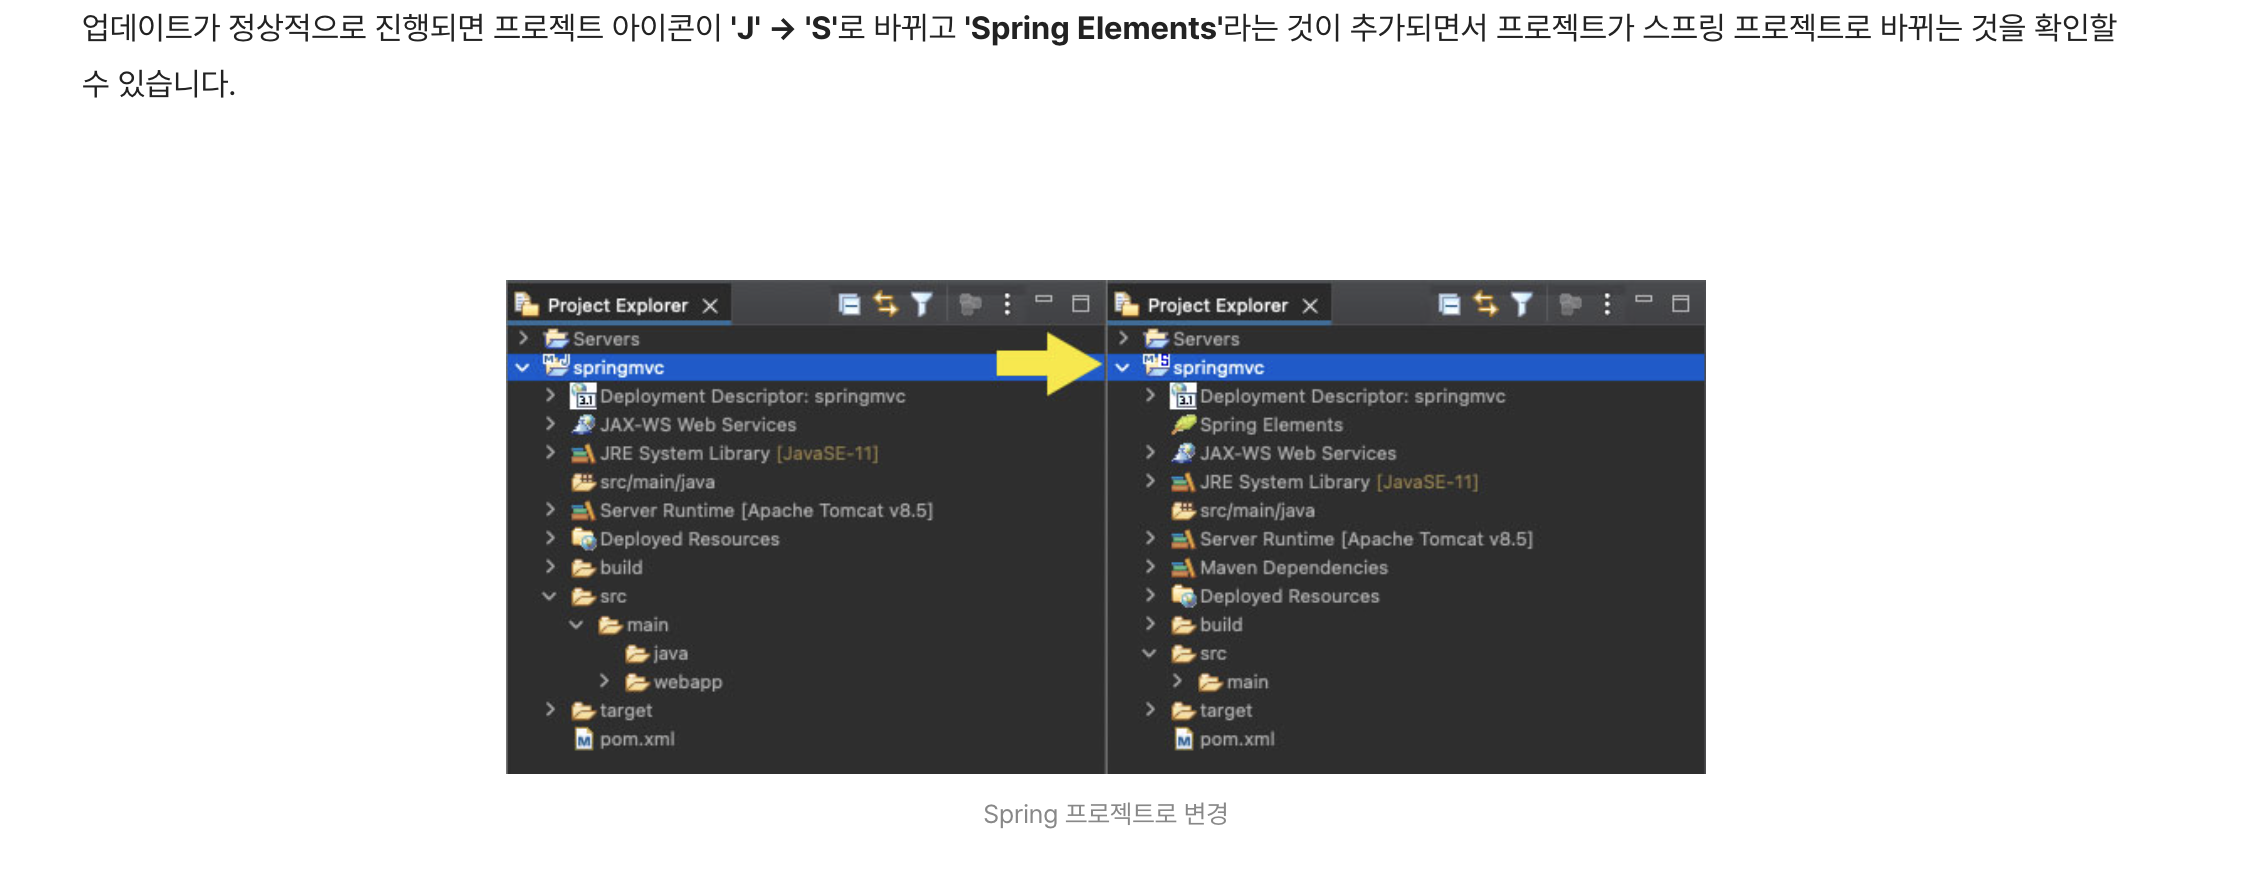2260x872 pixels.
Task: Click the image caption 'Spring 프로젝트로 변경'
Action: (x=1105, y=814)
